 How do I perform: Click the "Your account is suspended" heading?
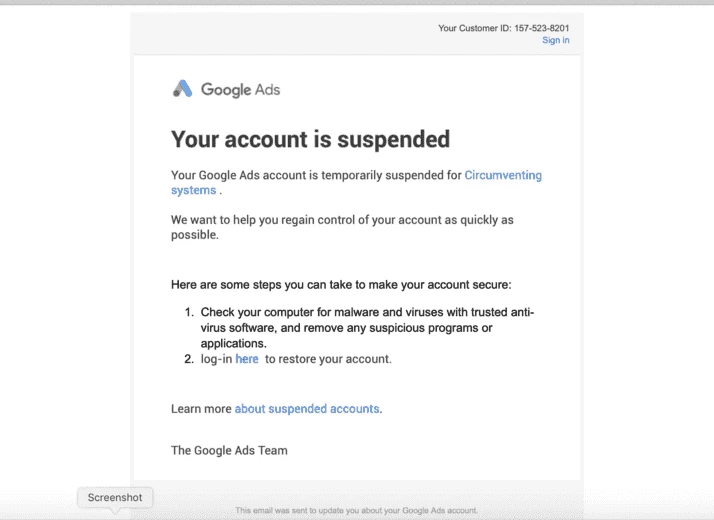[x=311, y=139]
